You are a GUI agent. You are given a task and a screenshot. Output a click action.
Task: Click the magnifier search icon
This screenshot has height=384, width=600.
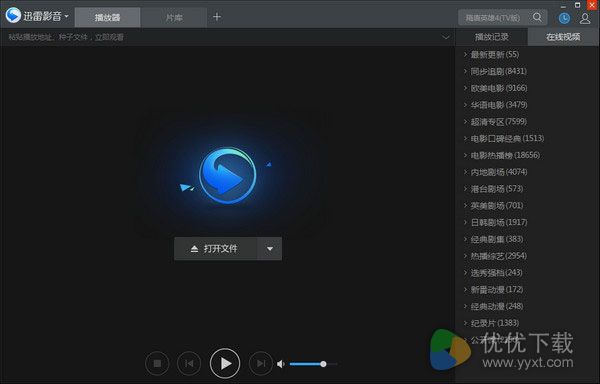[x=538, y=17]
